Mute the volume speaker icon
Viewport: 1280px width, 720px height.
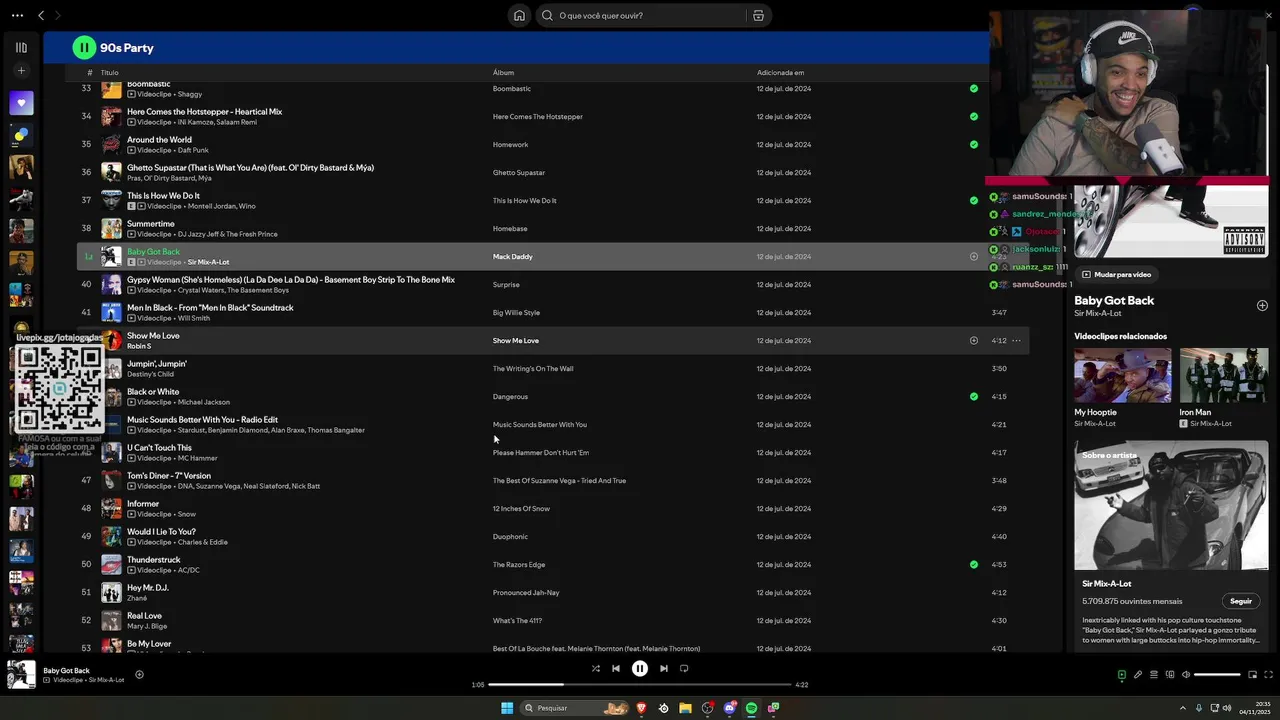pos(1186,674)
